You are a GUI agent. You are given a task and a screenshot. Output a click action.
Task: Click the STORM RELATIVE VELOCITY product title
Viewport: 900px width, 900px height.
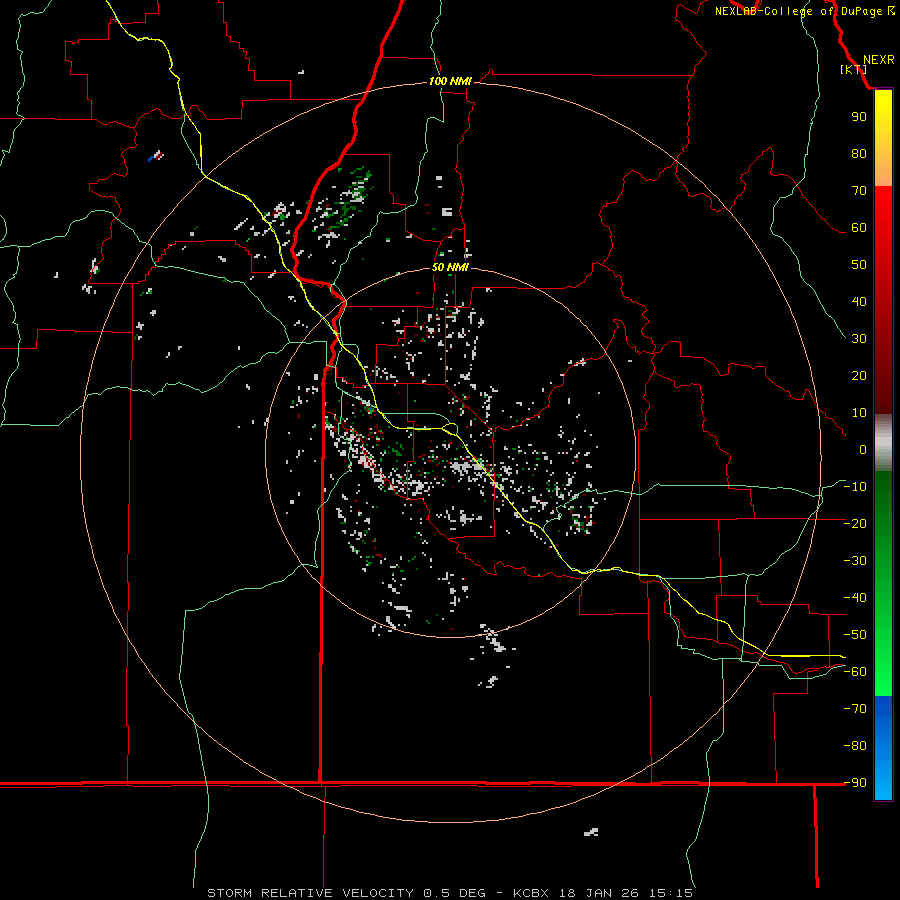point(310,893)
